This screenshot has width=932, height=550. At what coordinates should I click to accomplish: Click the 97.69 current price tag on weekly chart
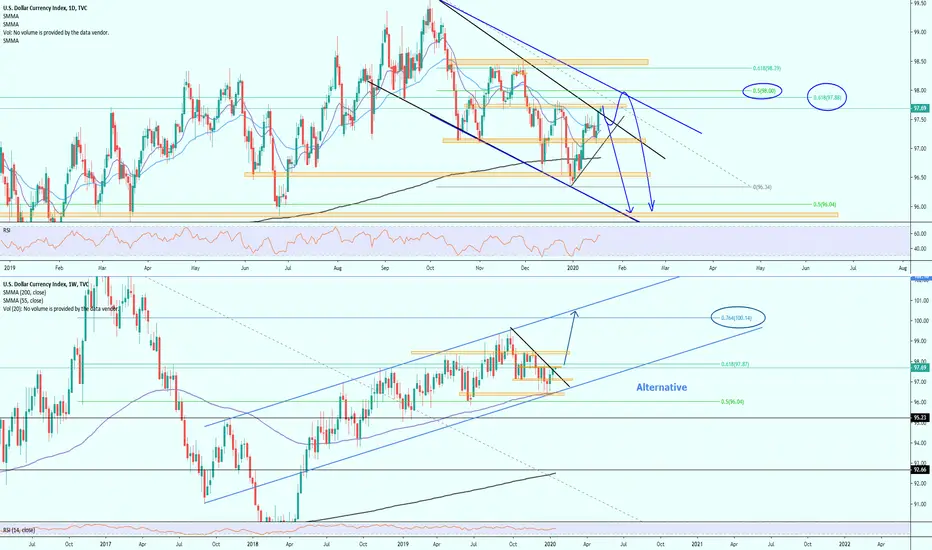coord(920,368)
